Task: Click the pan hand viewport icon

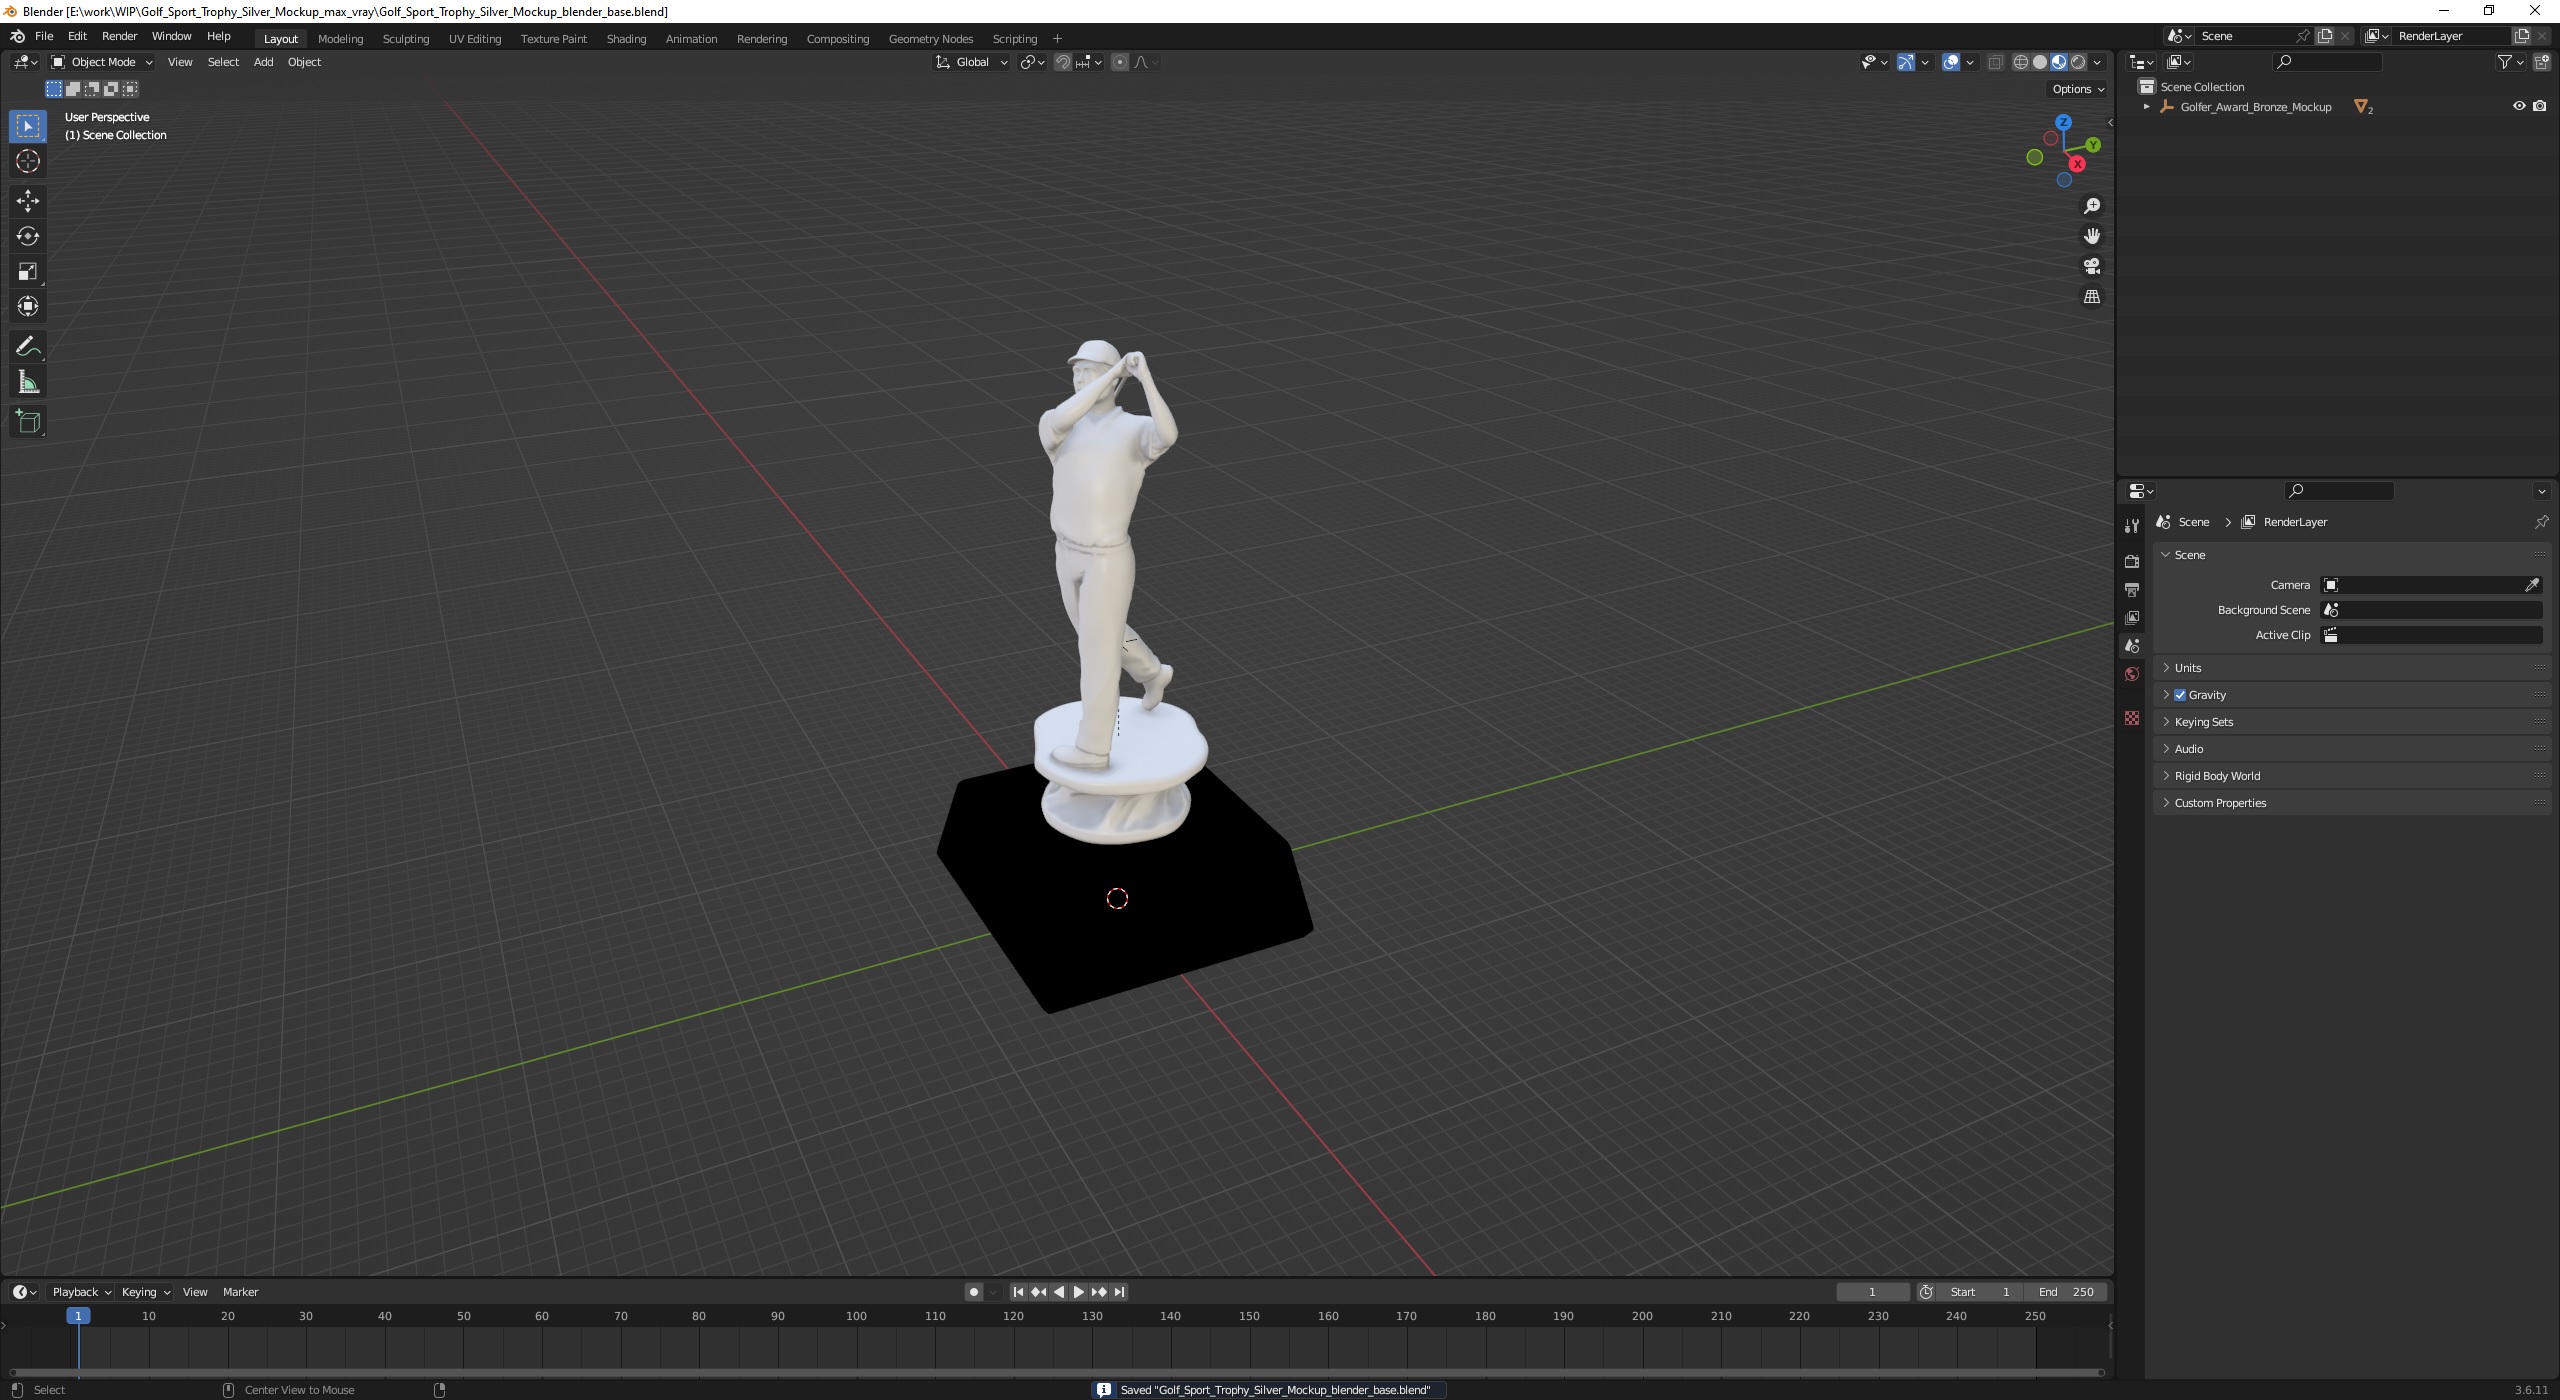Action: click(2091, 236)
